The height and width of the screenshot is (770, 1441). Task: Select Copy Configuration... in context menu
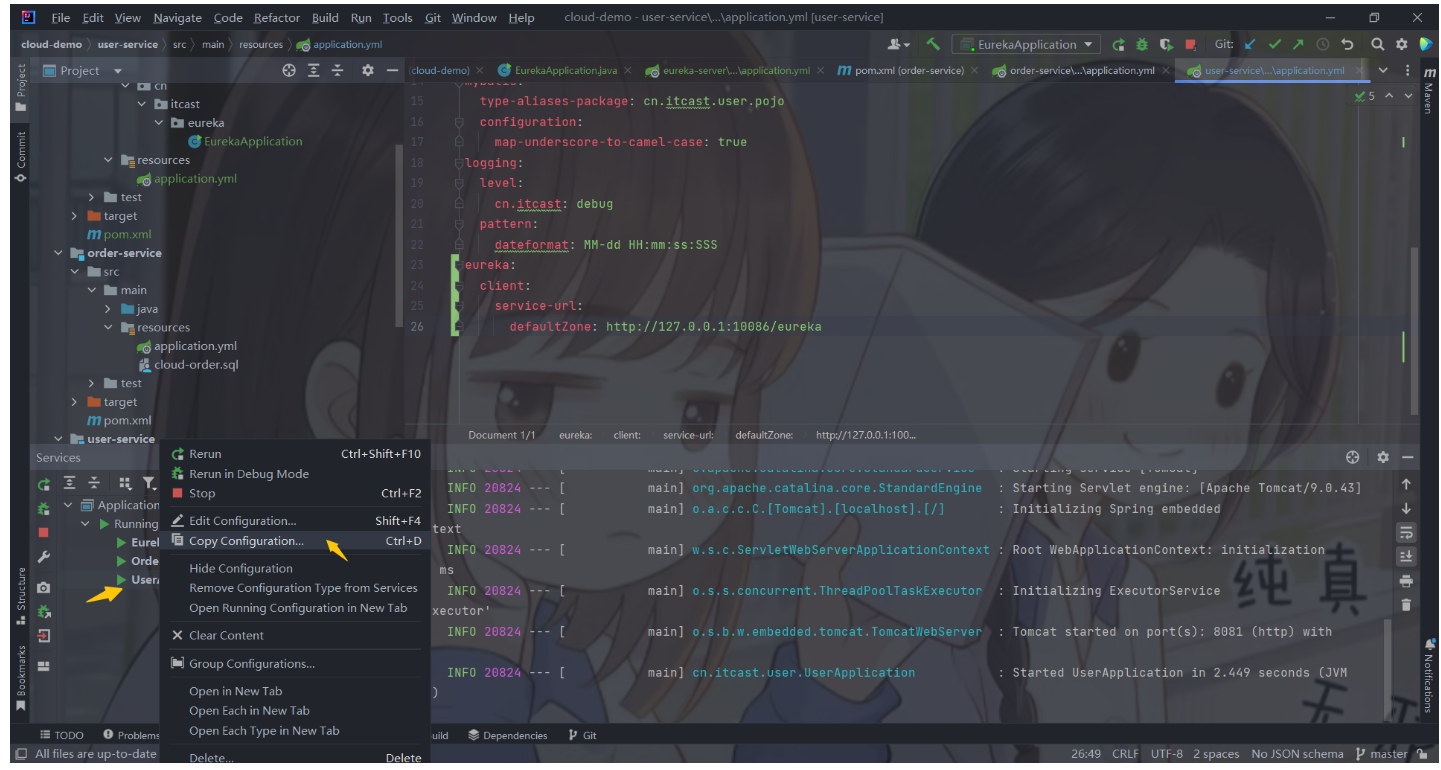click(296, 541)
